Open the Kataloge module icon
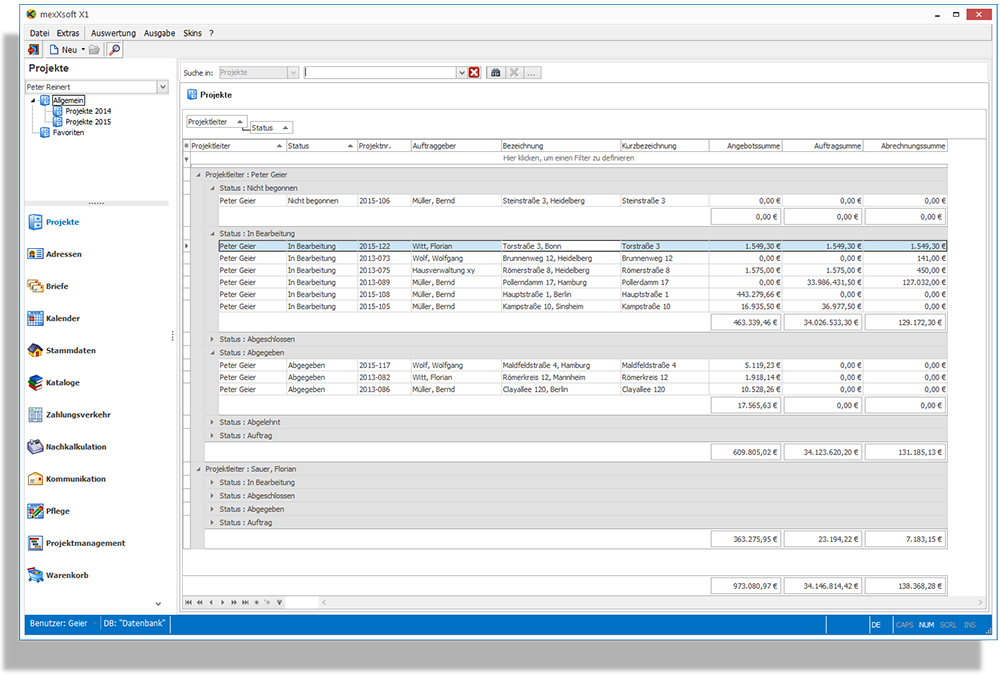 (x=36, y=383)
